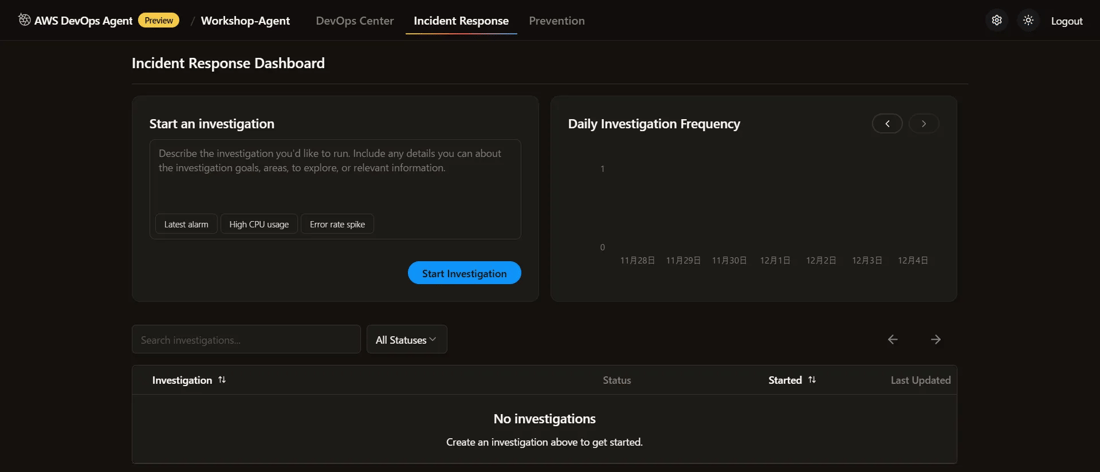Toggle light/dark theme with sun icon
1100x472 pixels.
[1028, 20]
